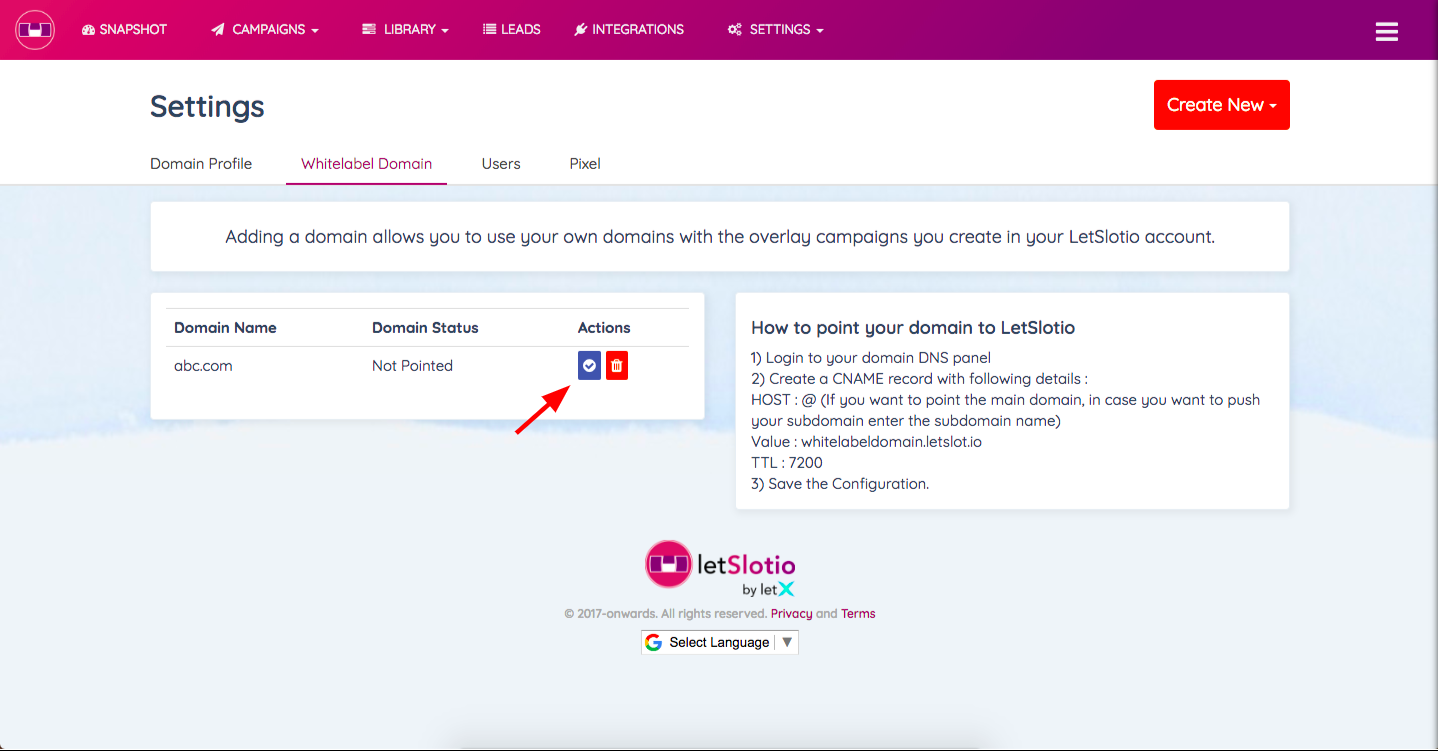Switch to the Users tab
This screenshot has height=751, width=1438.
501,164
